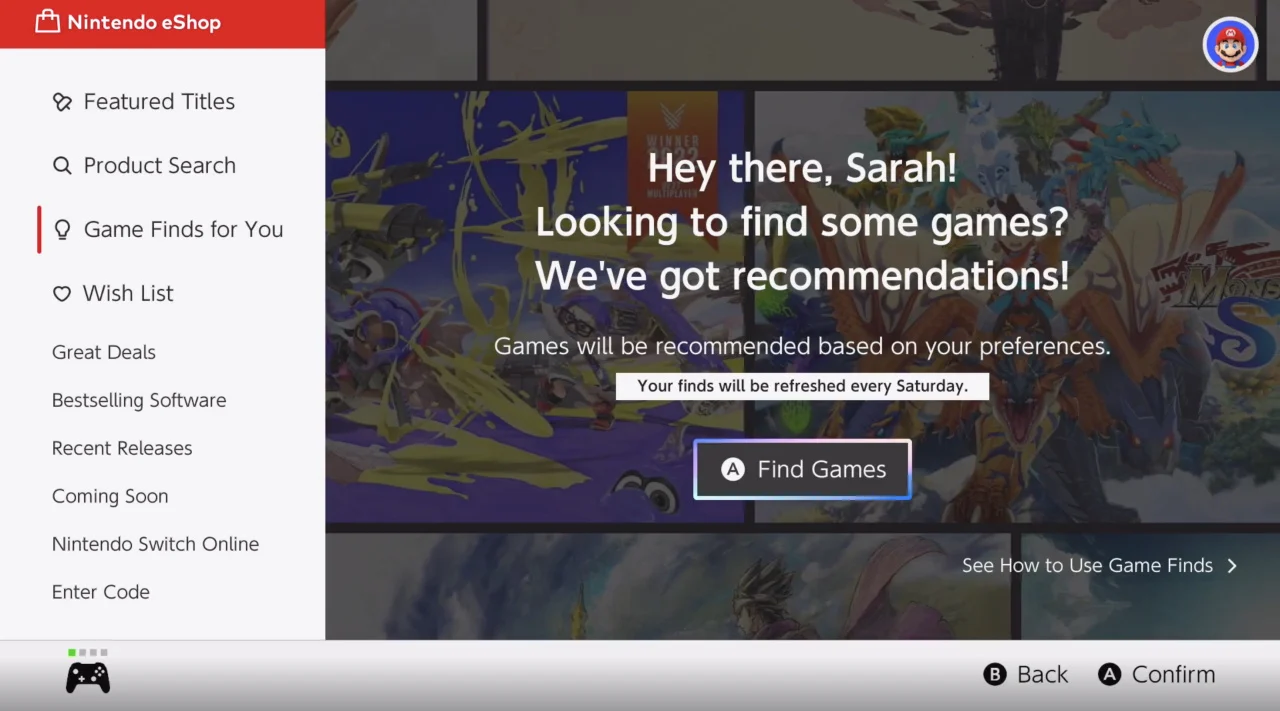
Task: View Recent Releases
Action: 122,448
